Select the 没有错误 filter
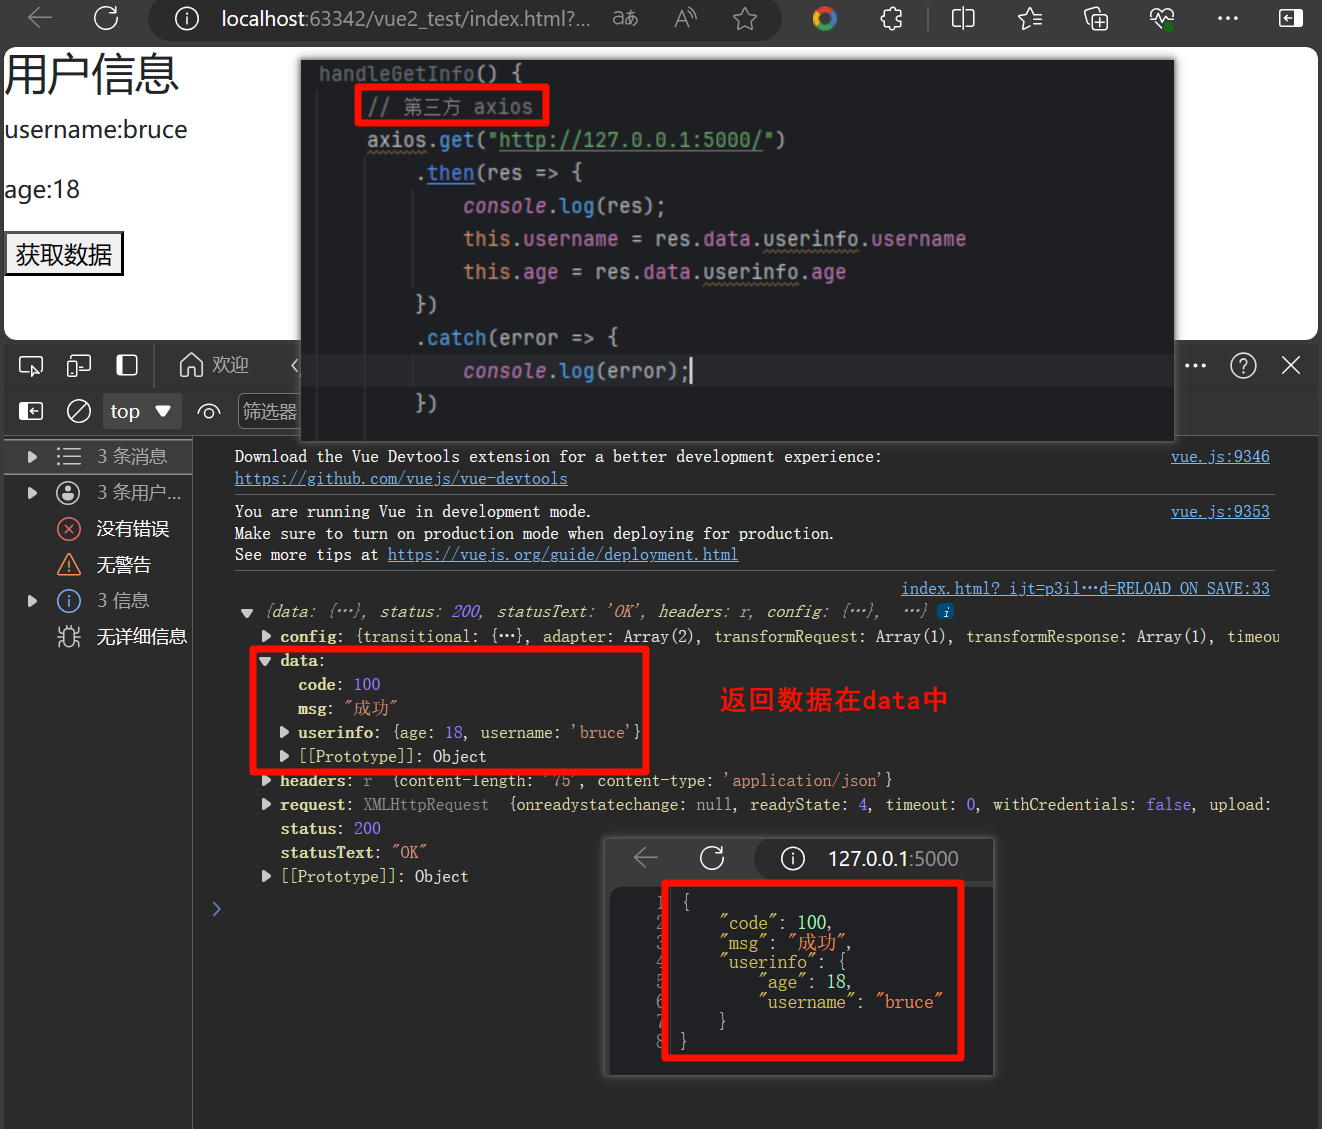1322x1129 pixels. [x=113, y=528]
